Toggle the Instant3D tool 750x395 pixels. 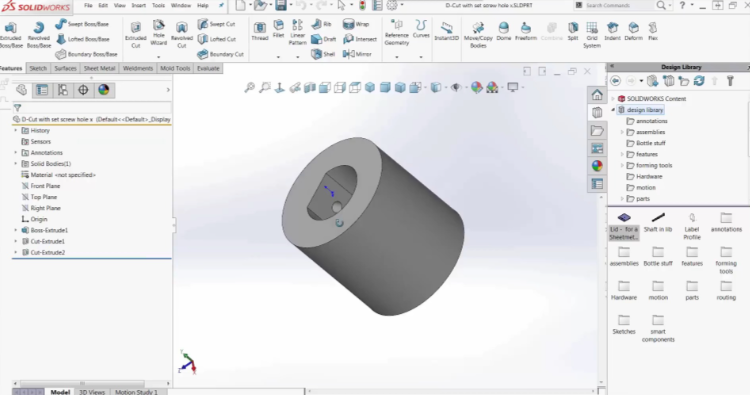(x=446, y=32)
